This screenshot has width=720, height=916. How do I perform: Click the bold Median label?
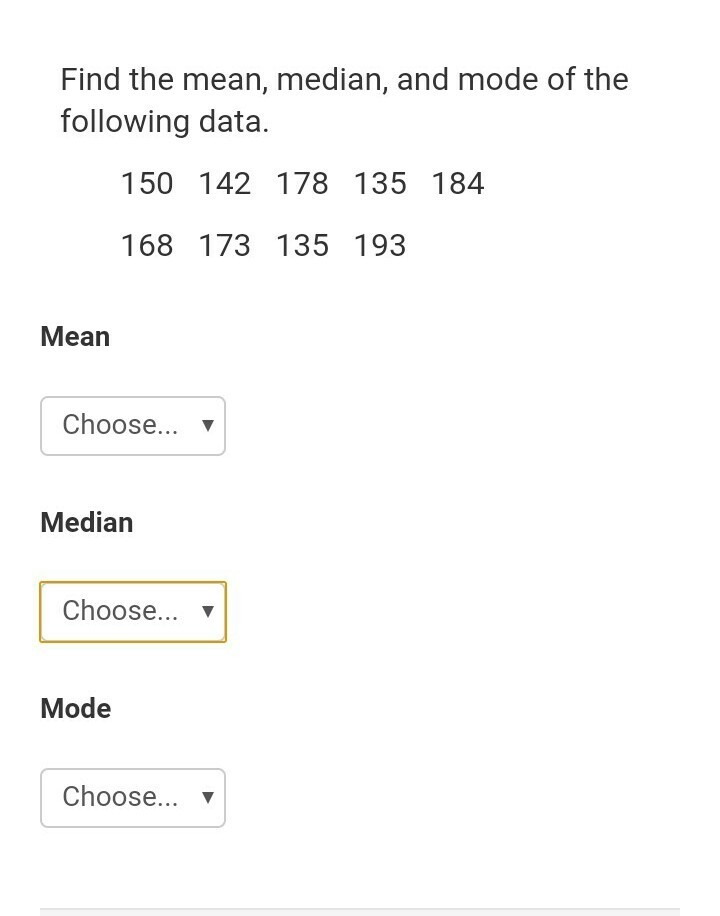[86, 523]
